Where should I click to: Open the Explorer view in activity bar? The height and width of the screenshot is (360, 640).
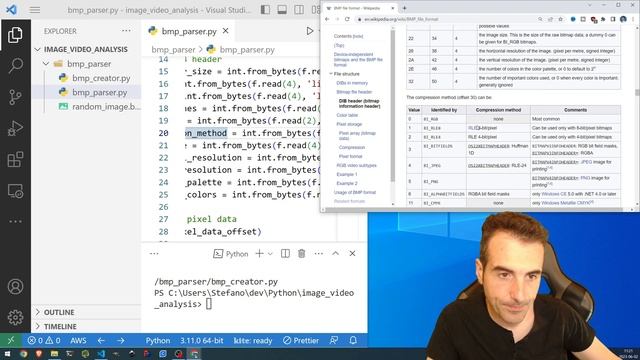pyautogui.click(x=15, y=35)
